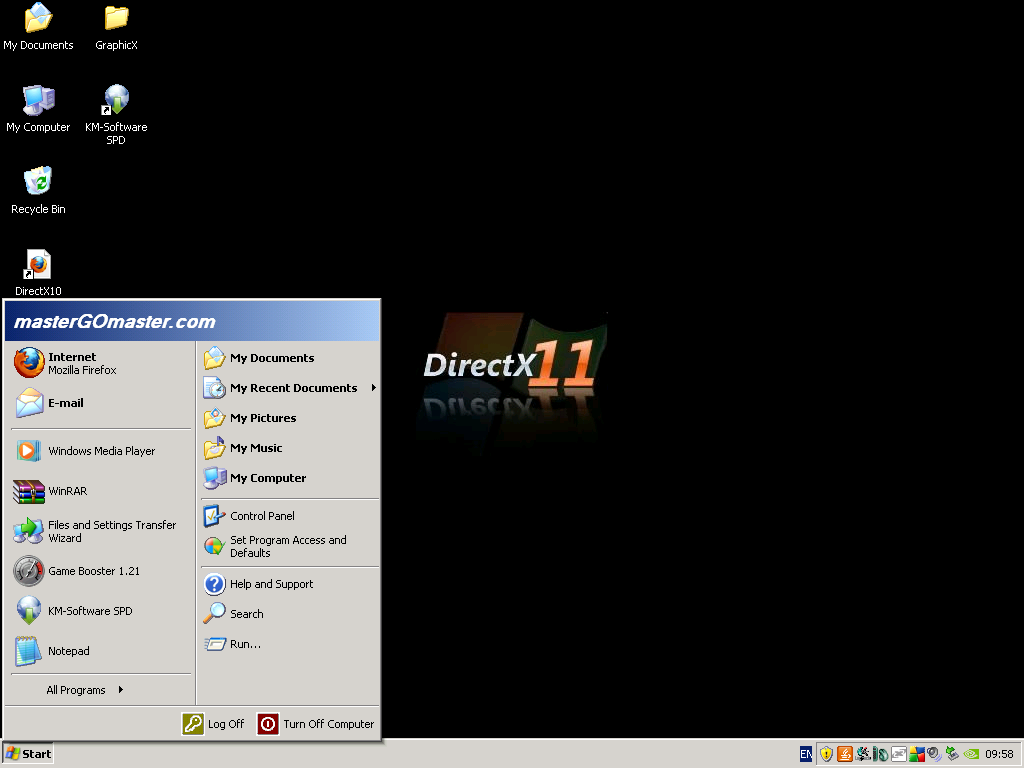Select the Recycle Bin on desktop
The width and height of the screenshot is (1024, 768).
[x=38, y=191]
